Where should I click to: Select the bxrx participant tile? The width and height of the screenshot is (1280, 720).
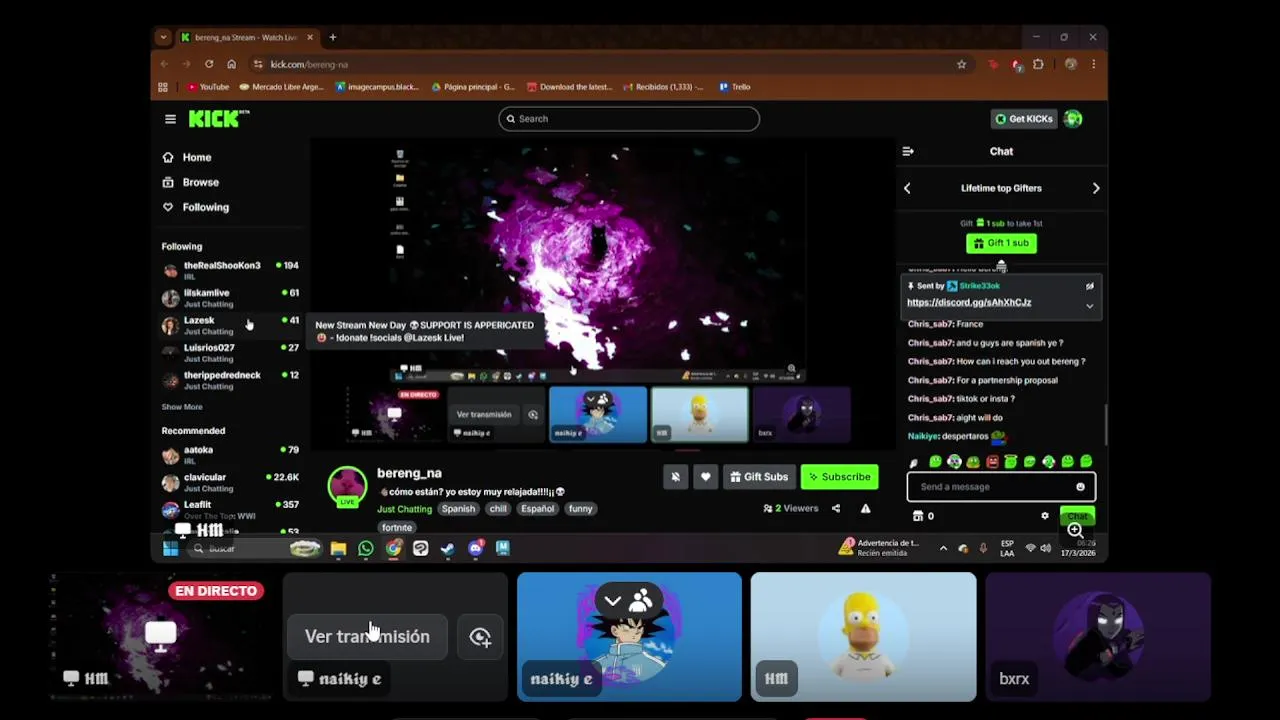1098,637
